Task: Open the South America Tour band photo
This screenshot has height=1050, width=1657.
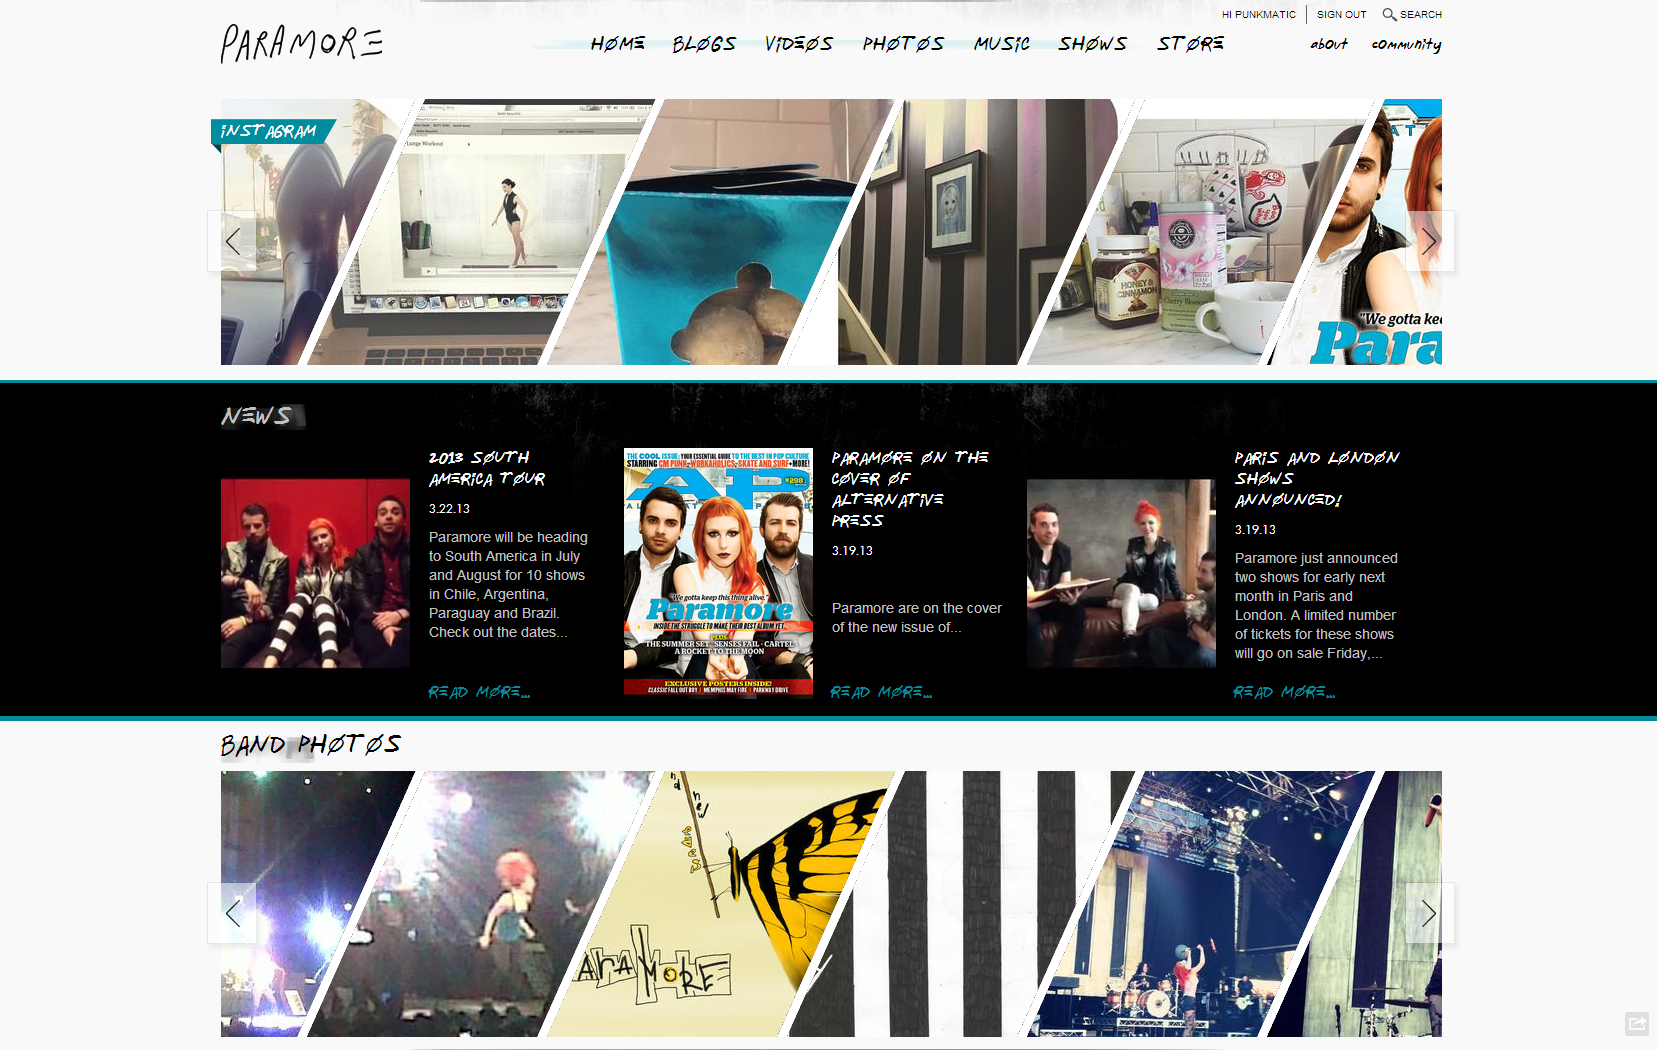Action: coord(315,573)
